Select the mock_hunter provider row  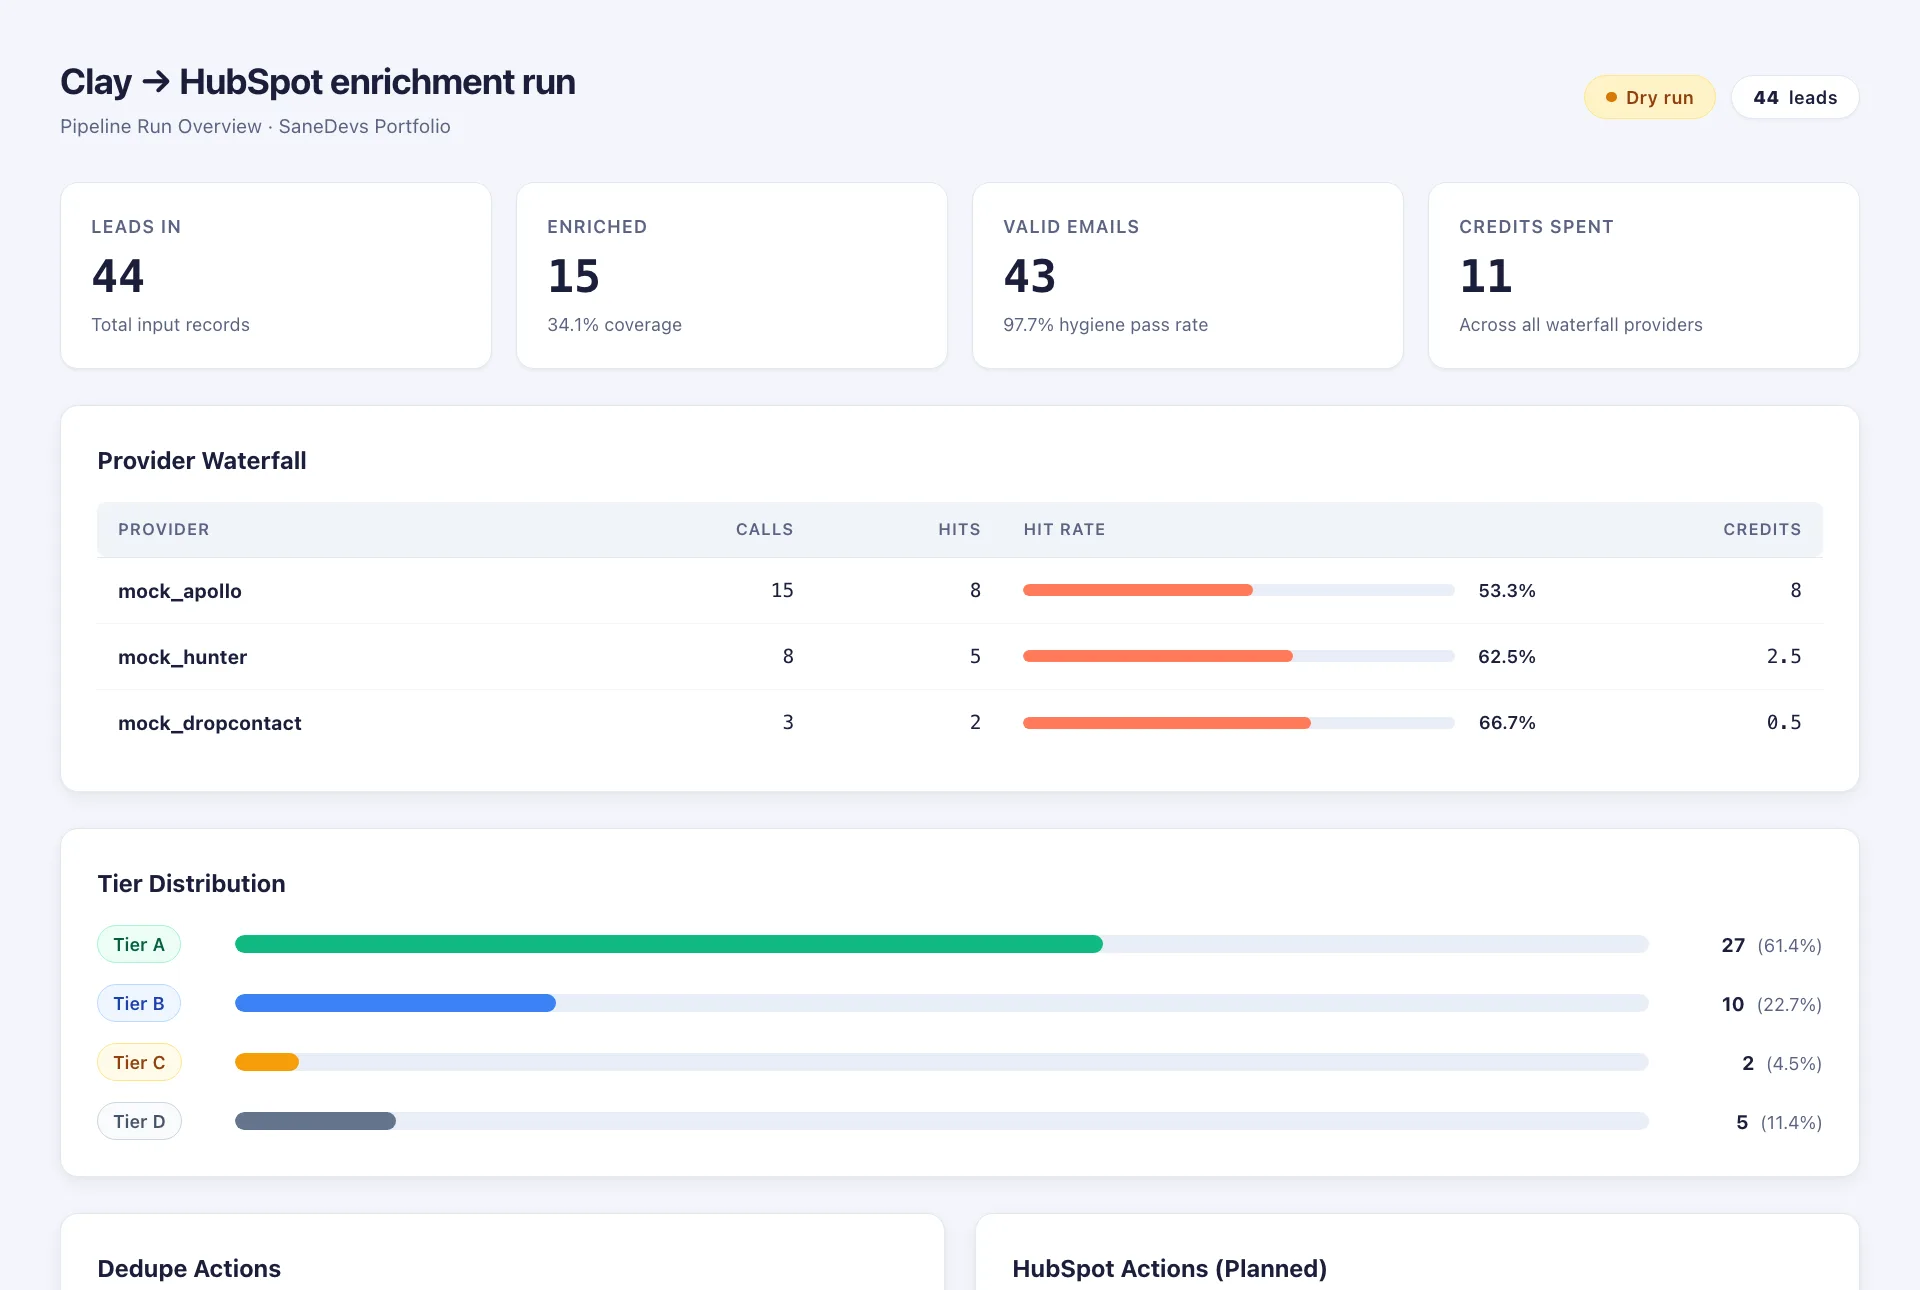(960, 657)
